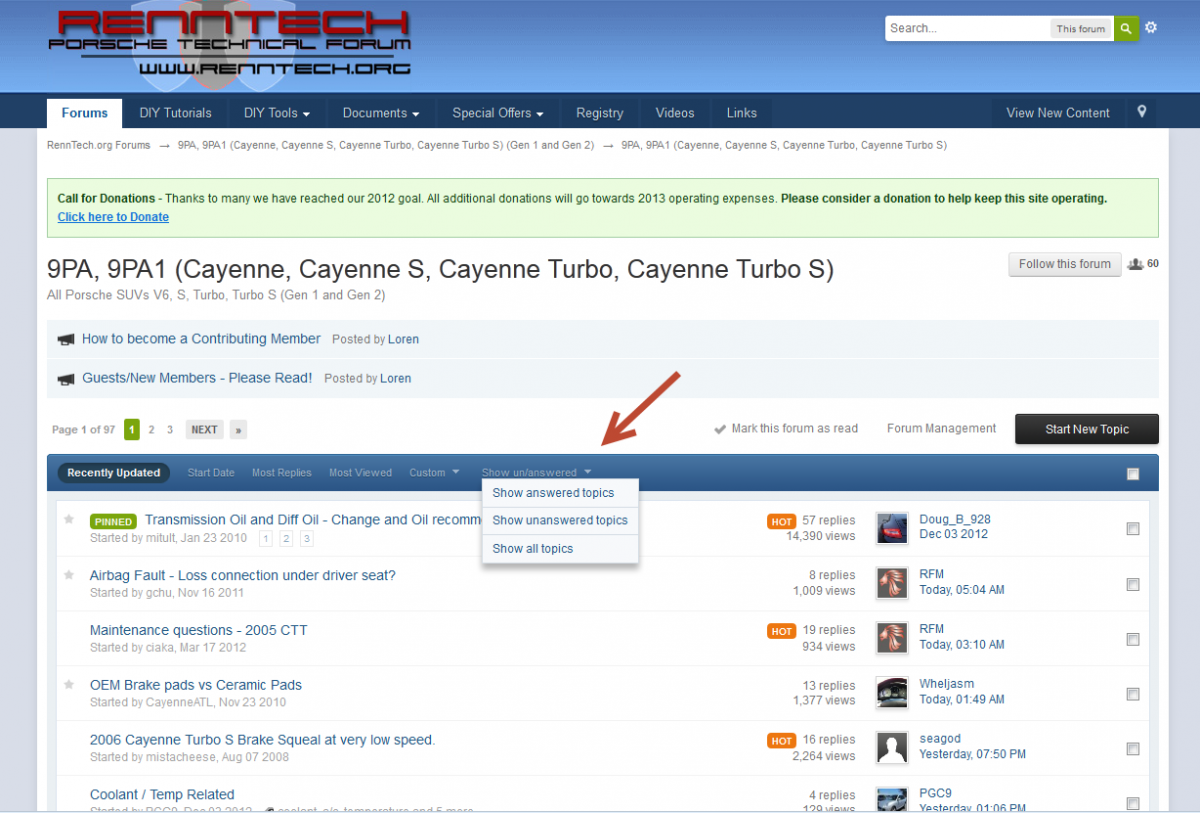
Task: Go to page 2 of topic list
Action: tap(151, 430)
